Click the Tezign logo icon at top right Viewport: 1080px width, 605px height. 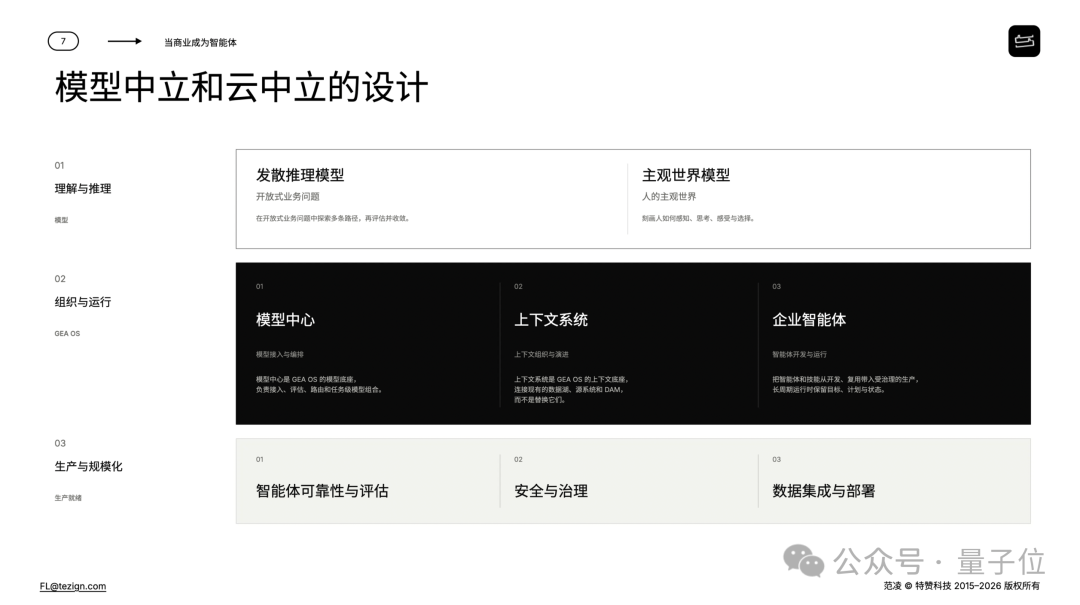(1024, 41)
